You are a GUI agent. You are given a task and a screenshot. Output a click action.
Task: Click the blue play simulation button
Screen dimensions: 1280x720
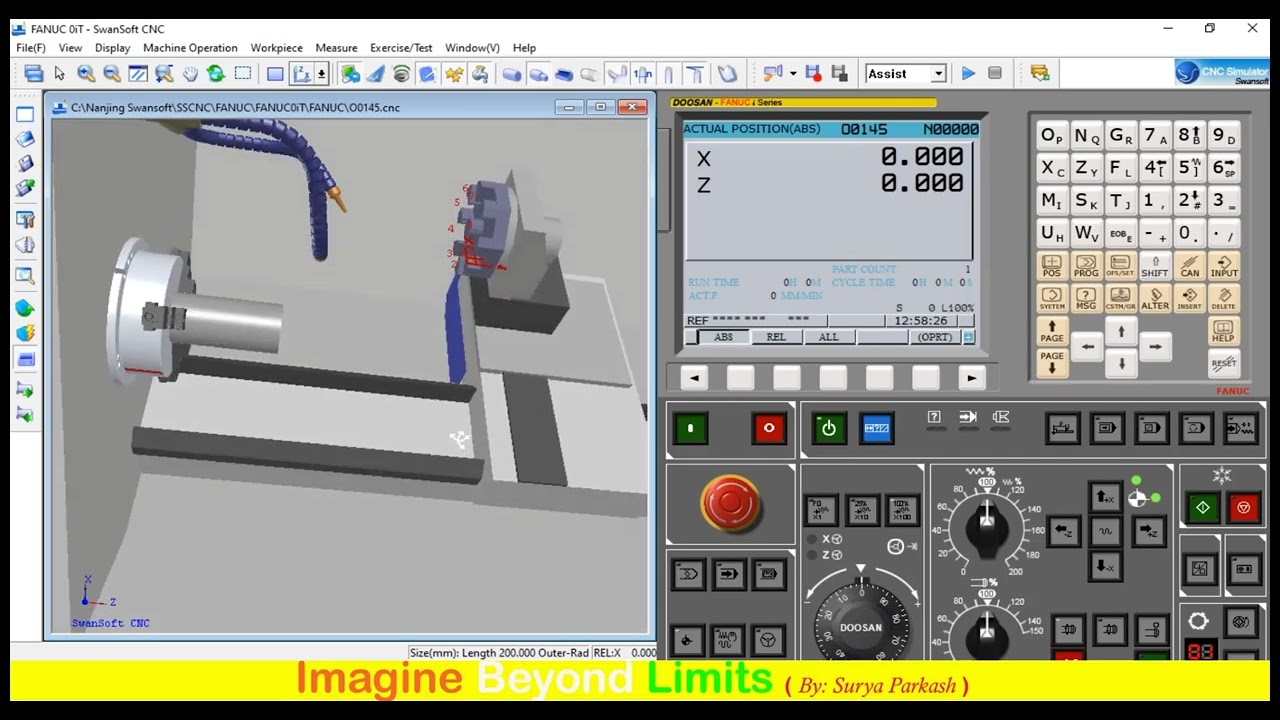(x=968, y=73)
